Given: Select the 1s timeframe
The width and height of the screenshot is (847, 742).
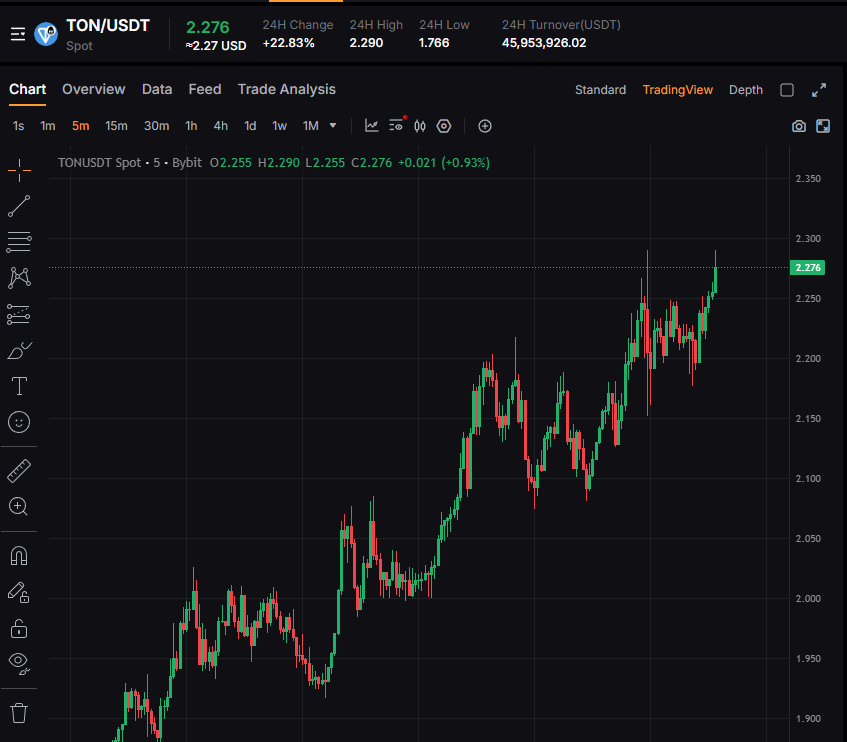Looking at the screenshot, I should click(18, 126).
